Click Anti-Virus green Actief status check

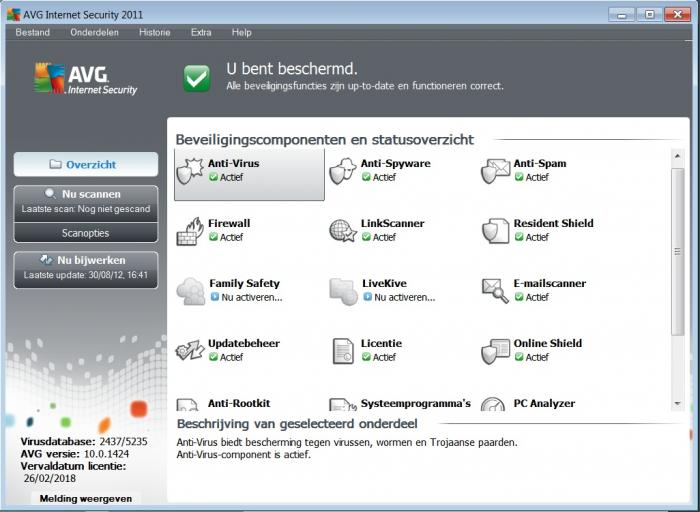click(213, 177)
